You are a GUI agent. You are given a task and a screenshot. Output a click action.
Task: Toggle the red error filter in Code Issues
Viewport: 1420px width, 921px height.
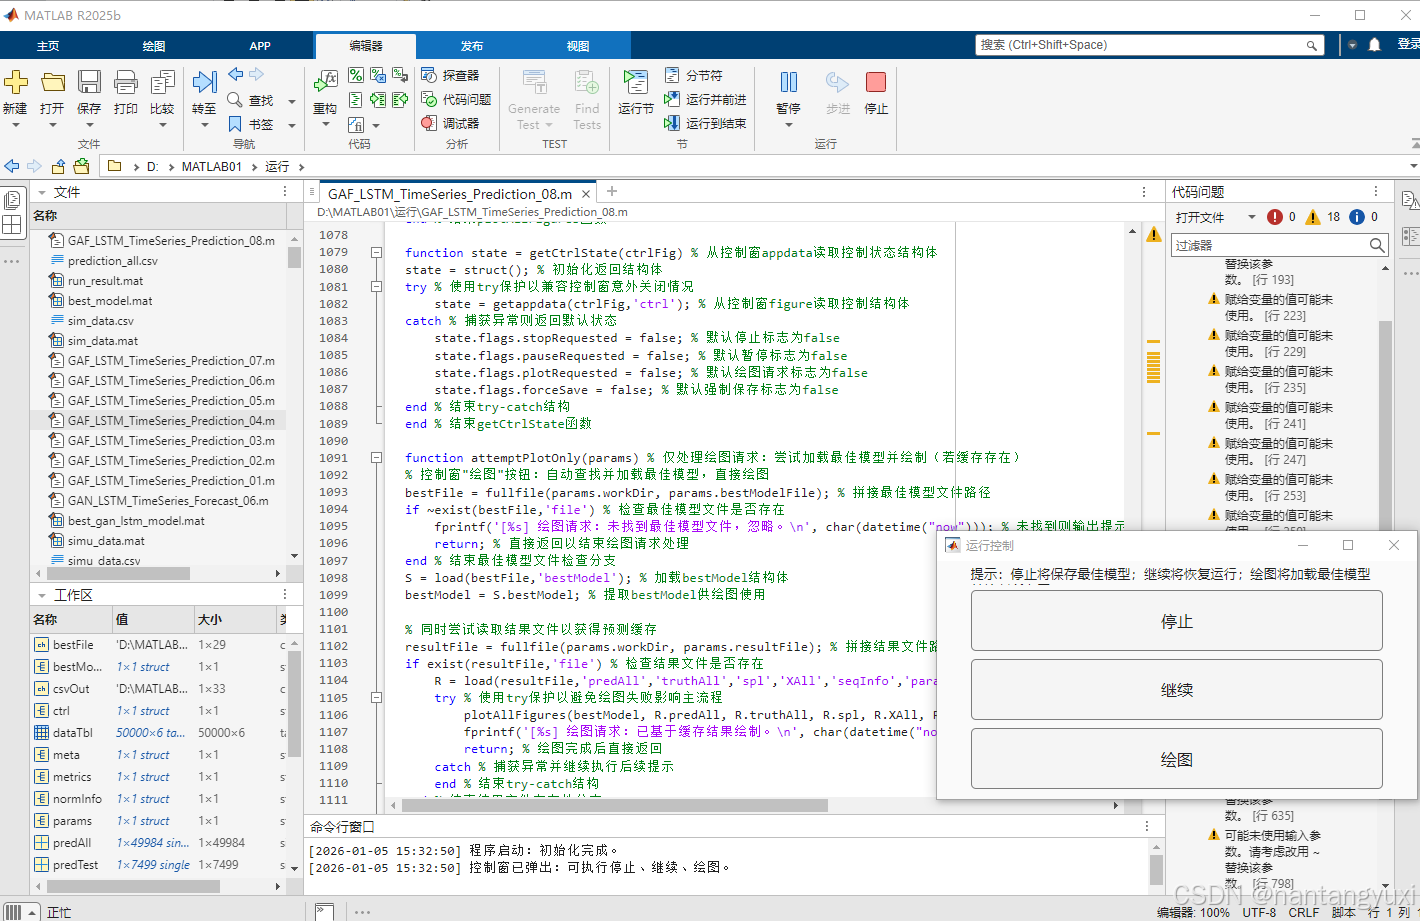pos(1275,217)
